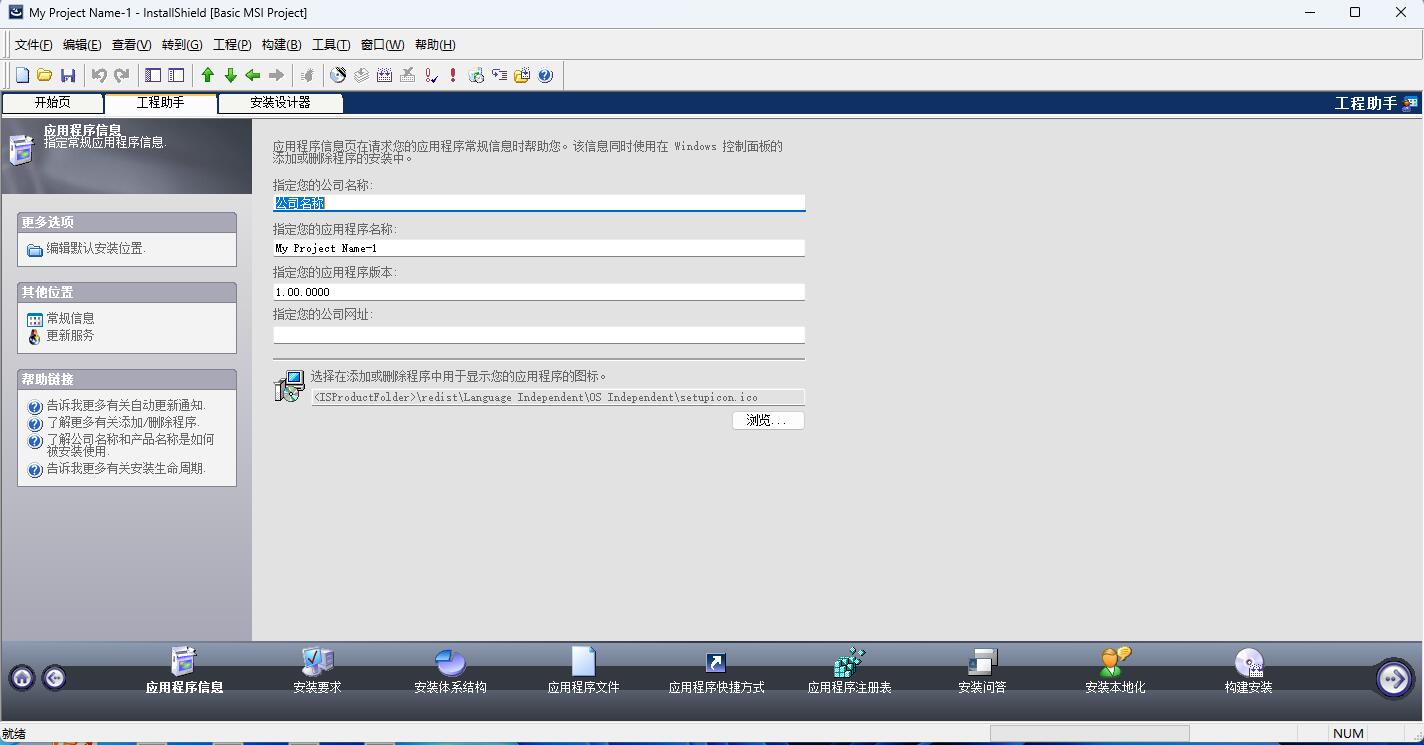Viewport: 1424px width, 745px height.
Task: Click the back arrow circle in bottom bar
Action: [55, 678]
